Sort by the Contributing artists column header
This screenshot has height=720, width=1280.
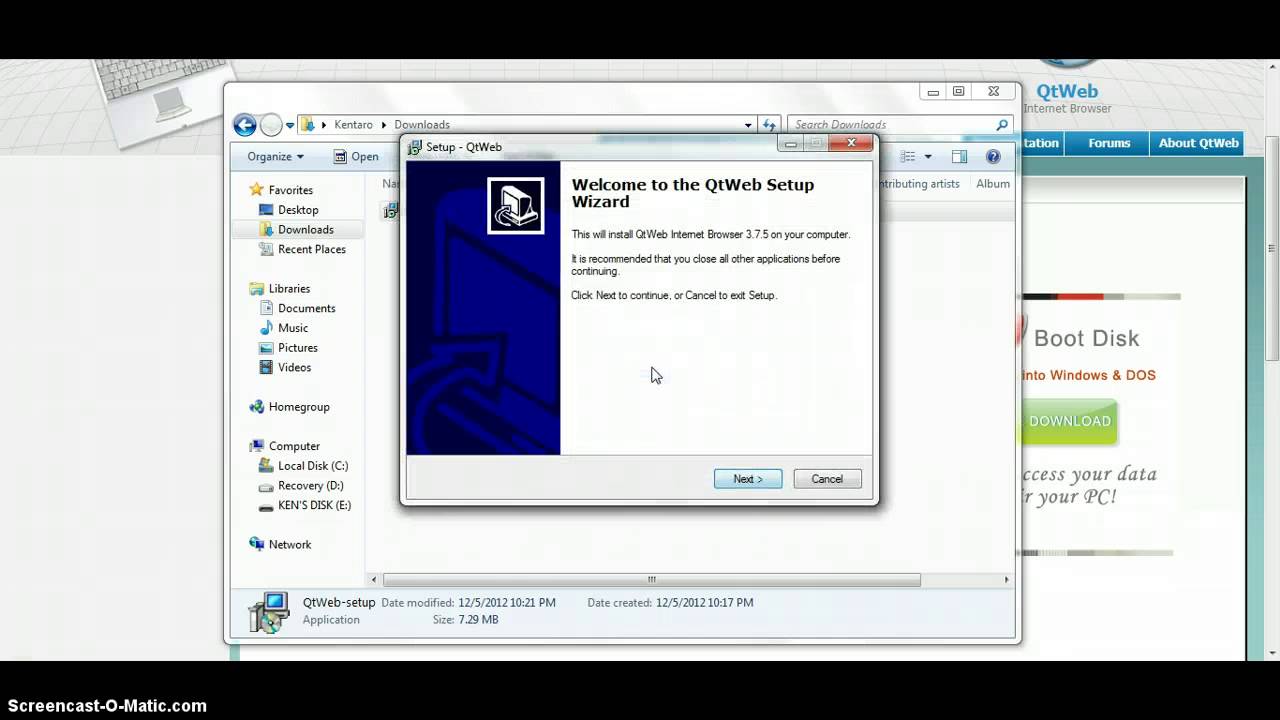coord(919,184)
